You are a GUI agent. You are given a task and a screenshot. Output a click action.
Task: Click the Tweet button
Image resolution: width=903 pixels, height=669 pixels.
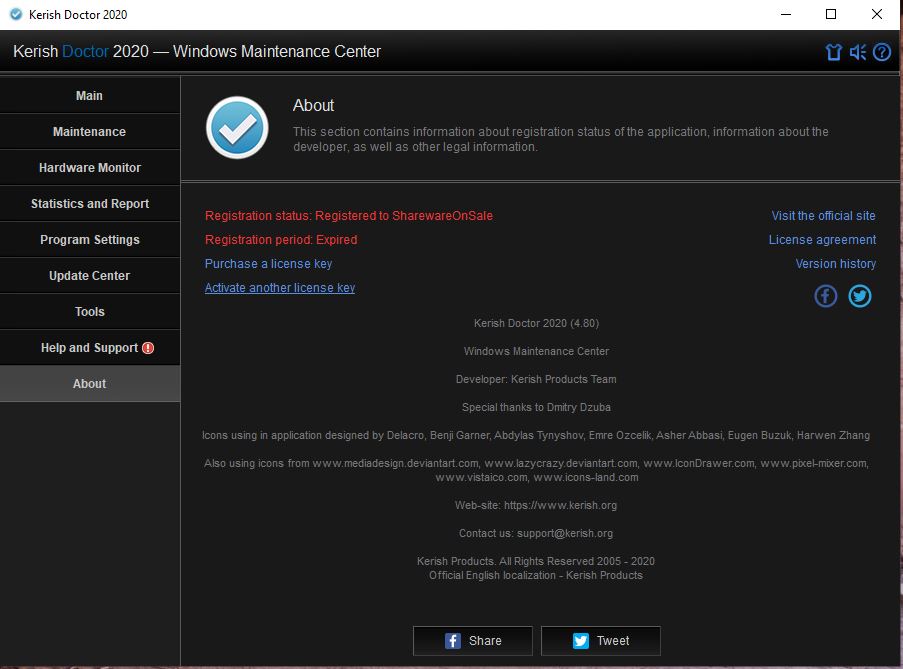[601, 641]
